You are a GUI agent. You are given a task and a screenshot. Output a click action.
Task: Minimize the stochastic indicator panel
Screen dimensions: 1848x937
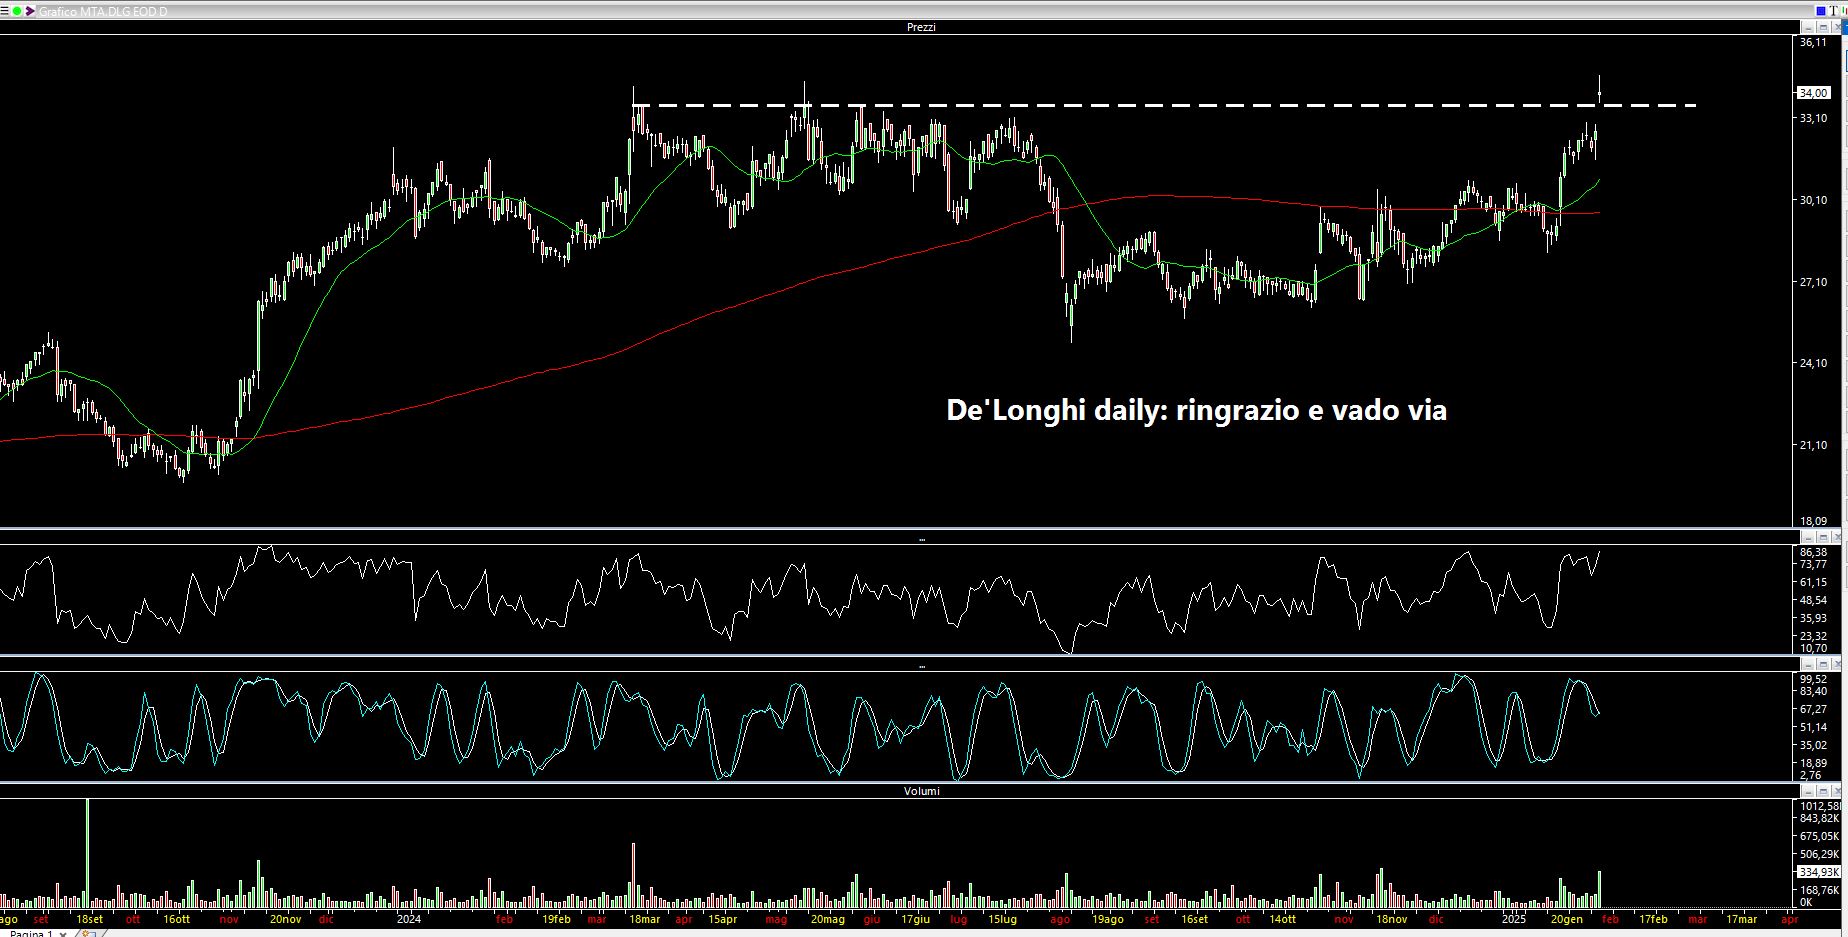click(x=1808, y=664)
